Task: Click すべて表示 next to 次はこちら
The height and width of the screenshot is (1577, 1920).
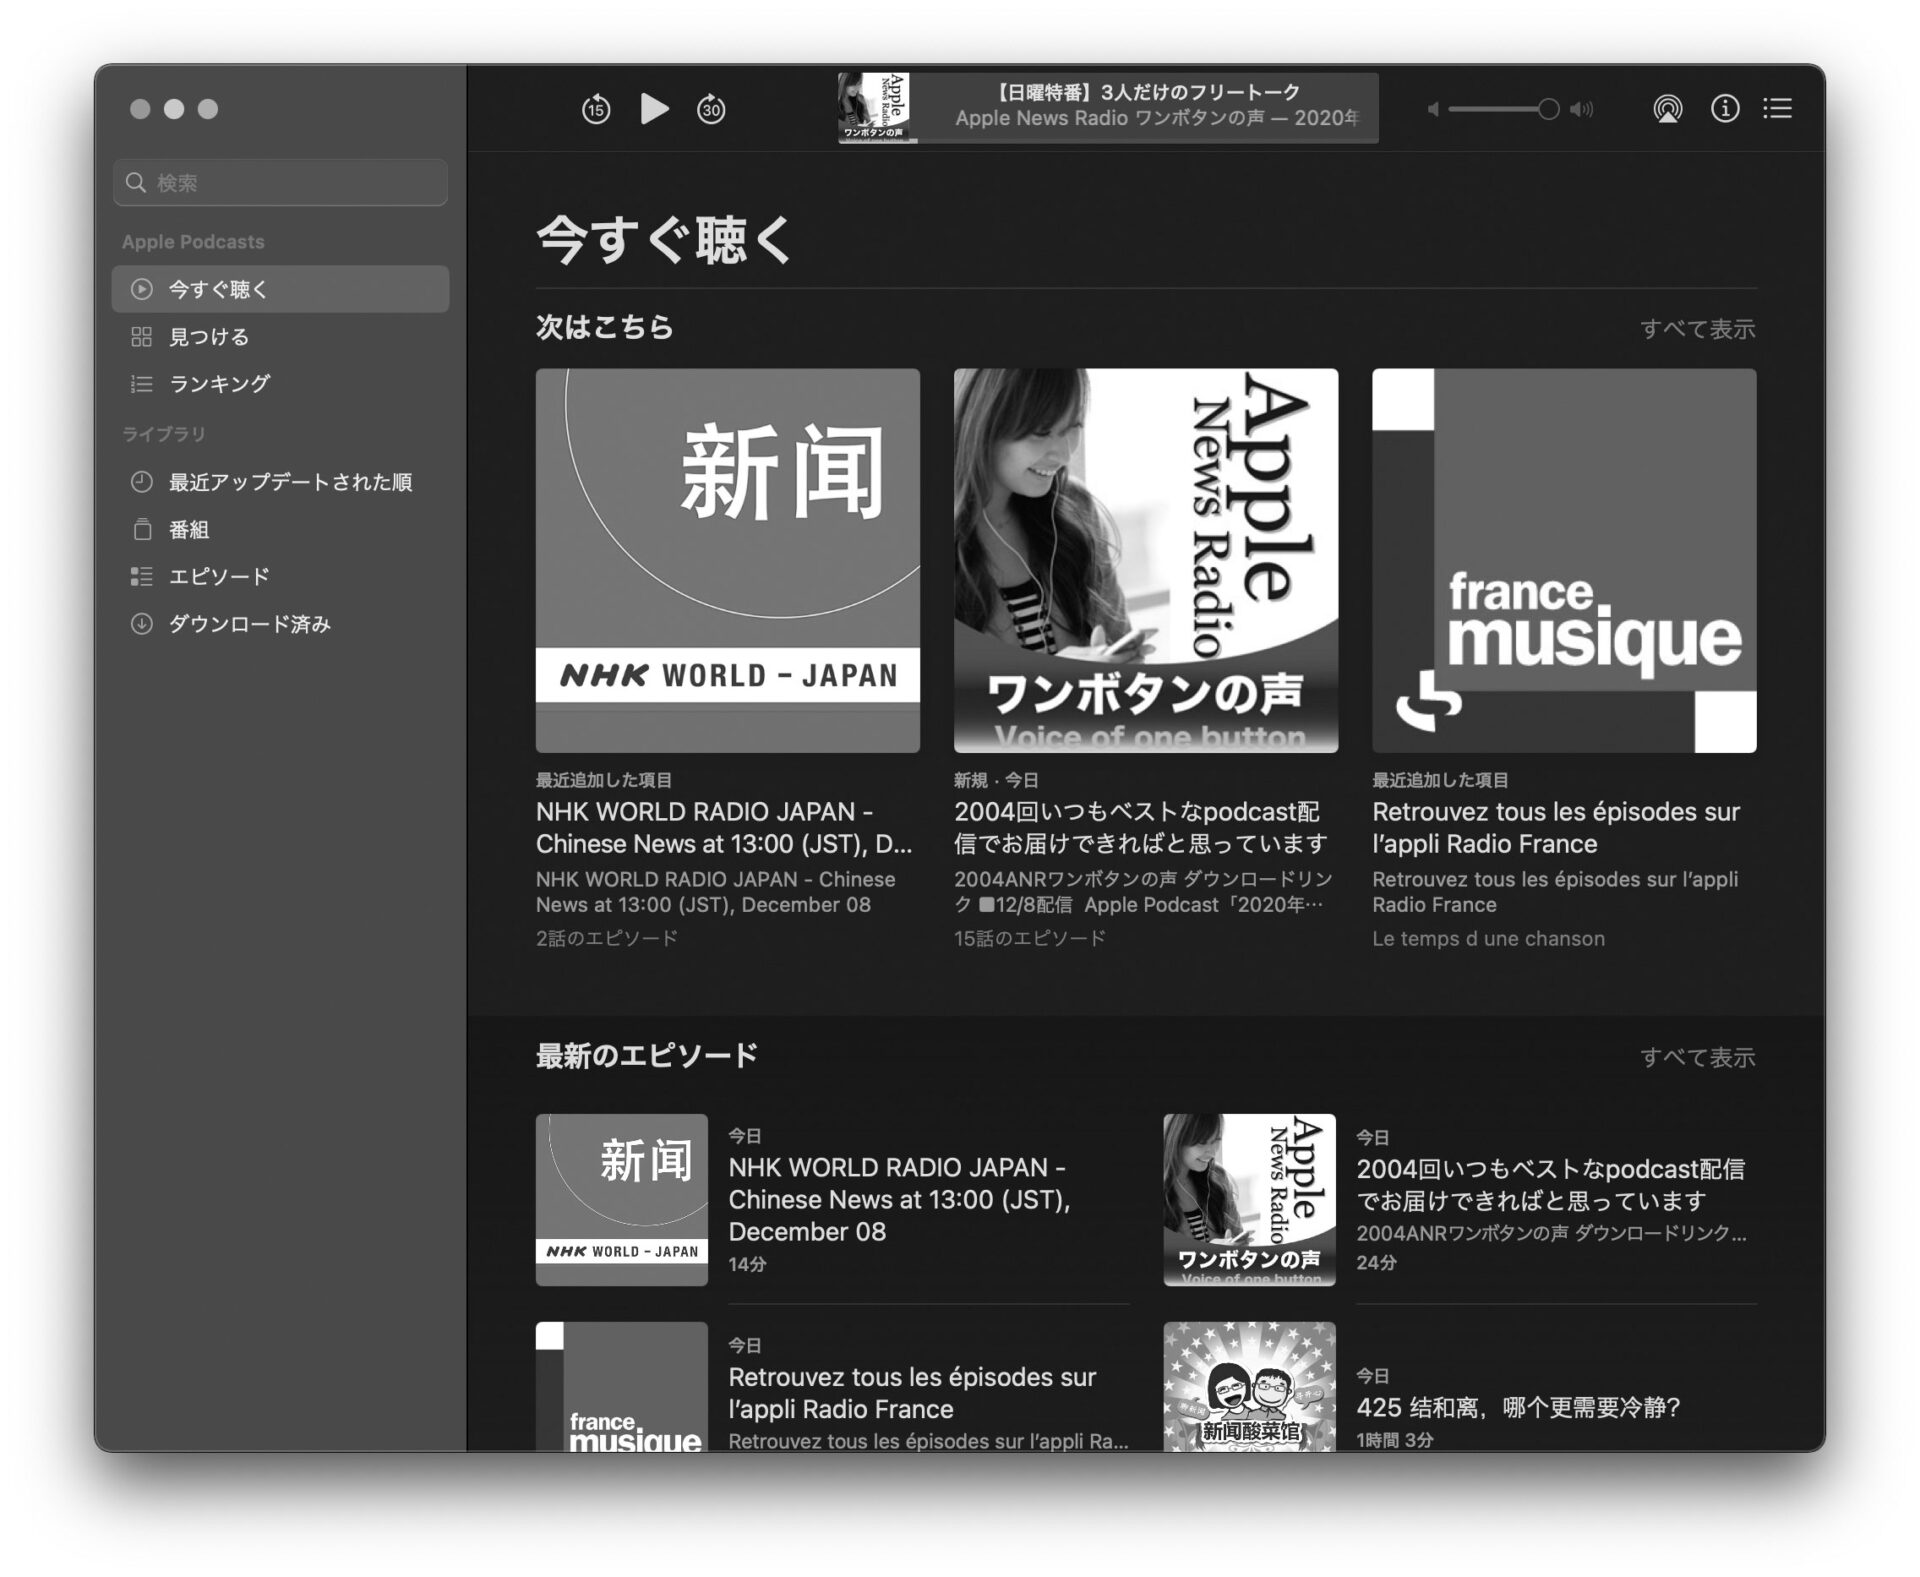Action: (1697, 329)
